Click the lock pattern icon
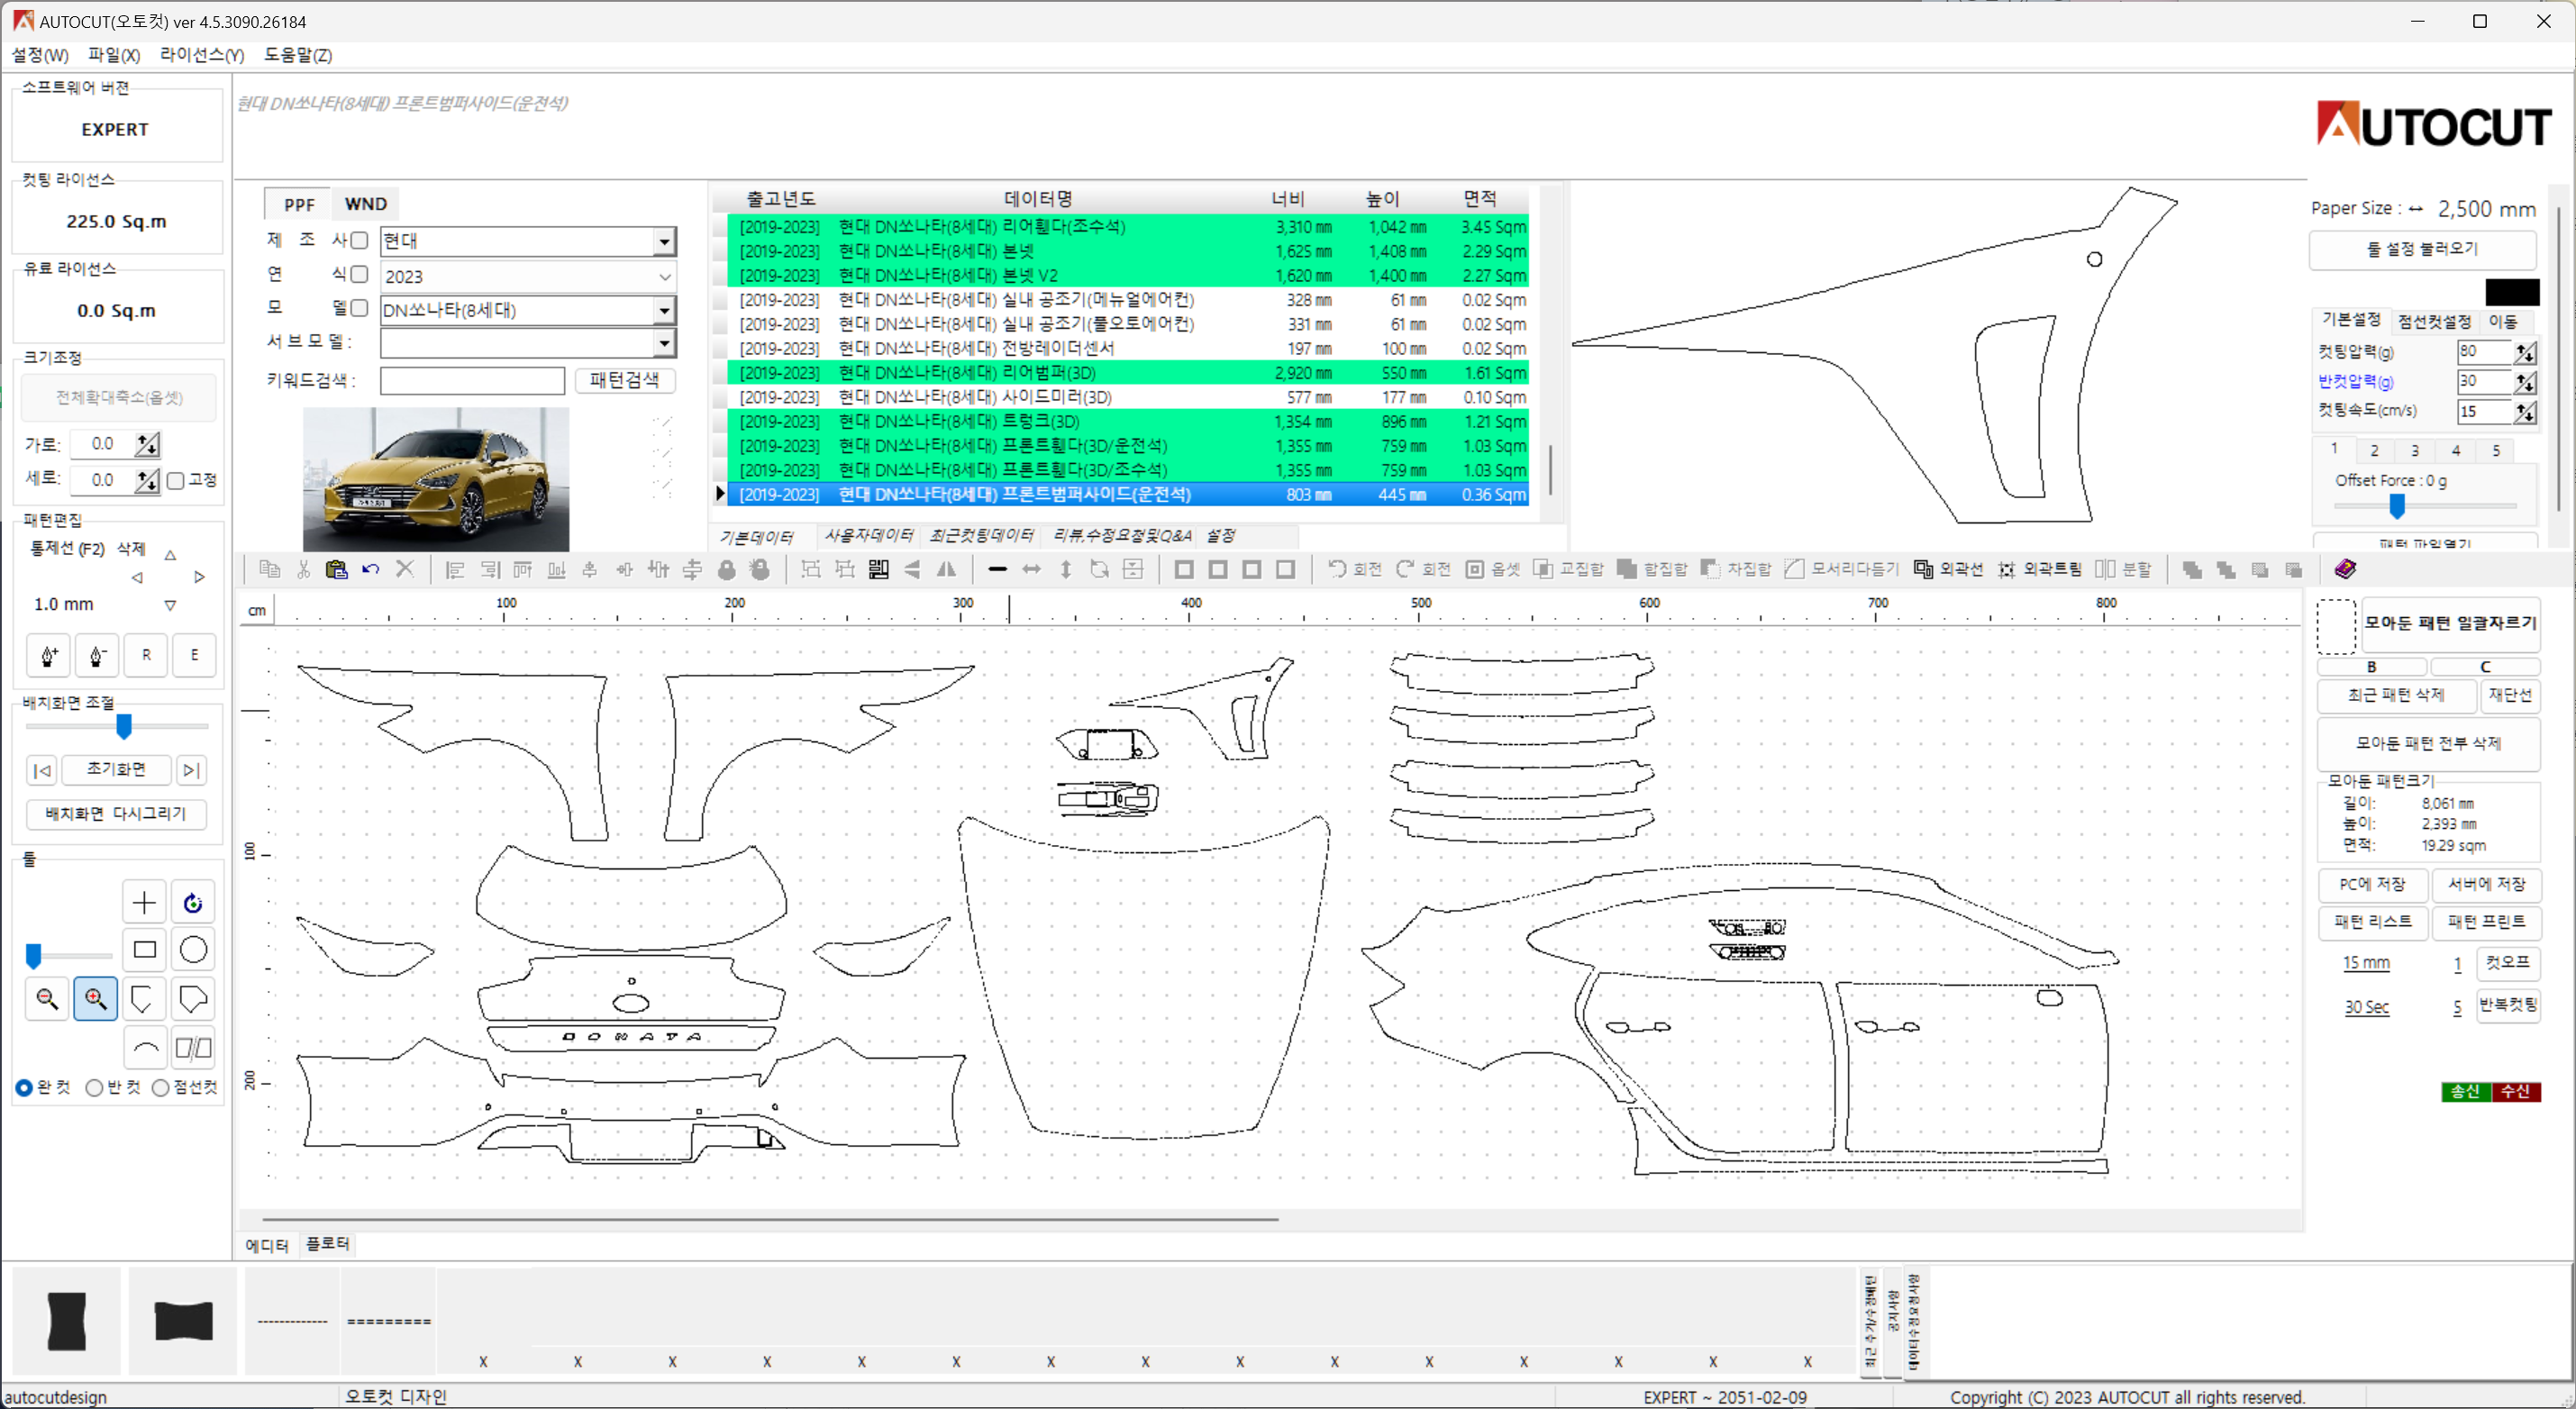 (727, 569)
